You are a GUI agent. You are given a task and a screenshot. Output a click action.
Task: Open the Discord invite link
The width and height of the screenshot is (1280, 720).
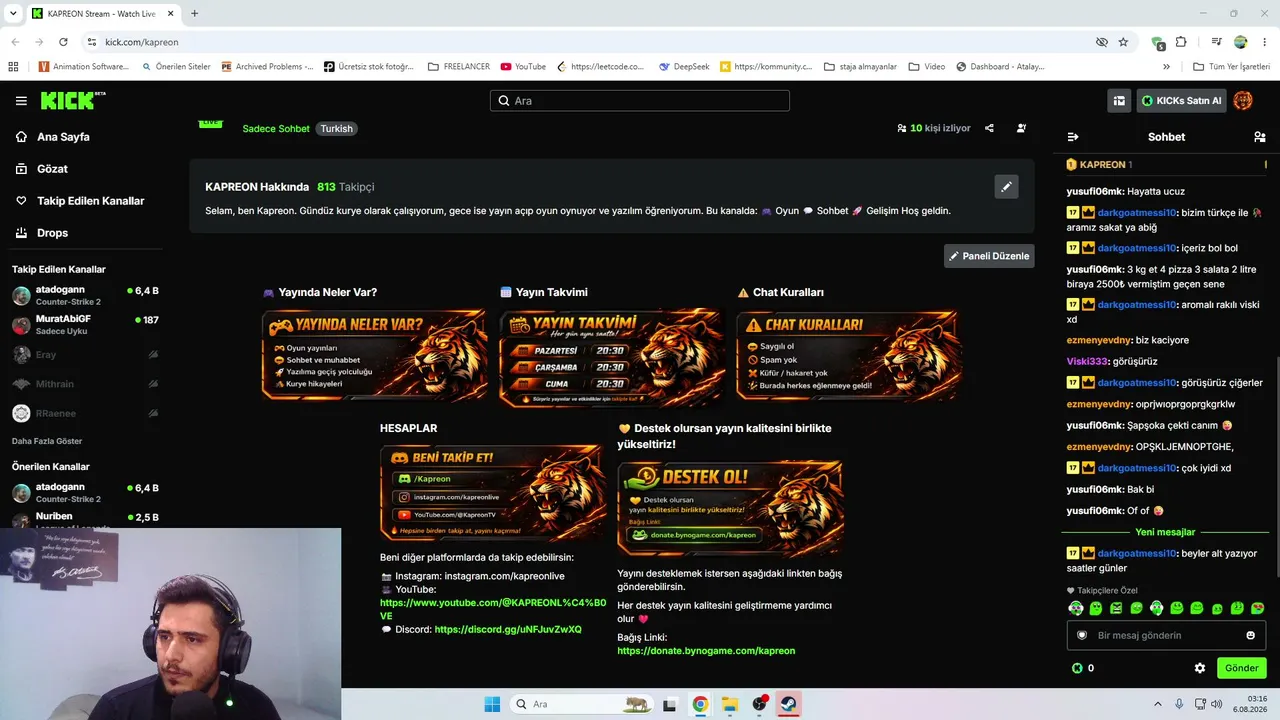point(508,630)
